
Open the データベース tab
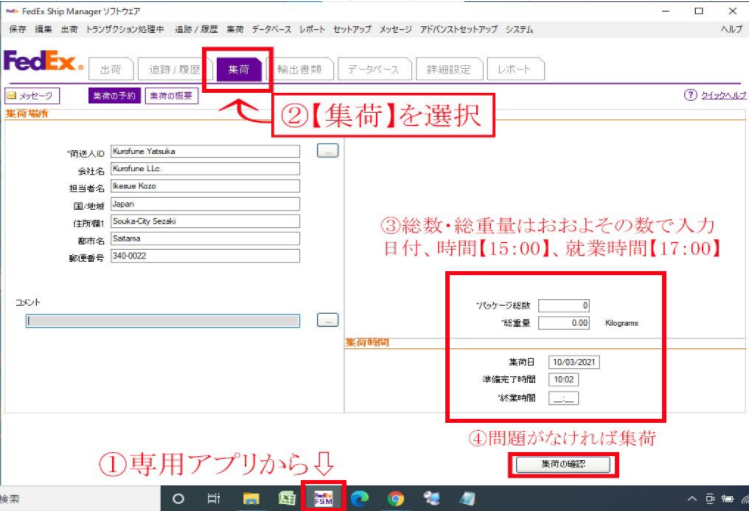[x=374, y=69]
